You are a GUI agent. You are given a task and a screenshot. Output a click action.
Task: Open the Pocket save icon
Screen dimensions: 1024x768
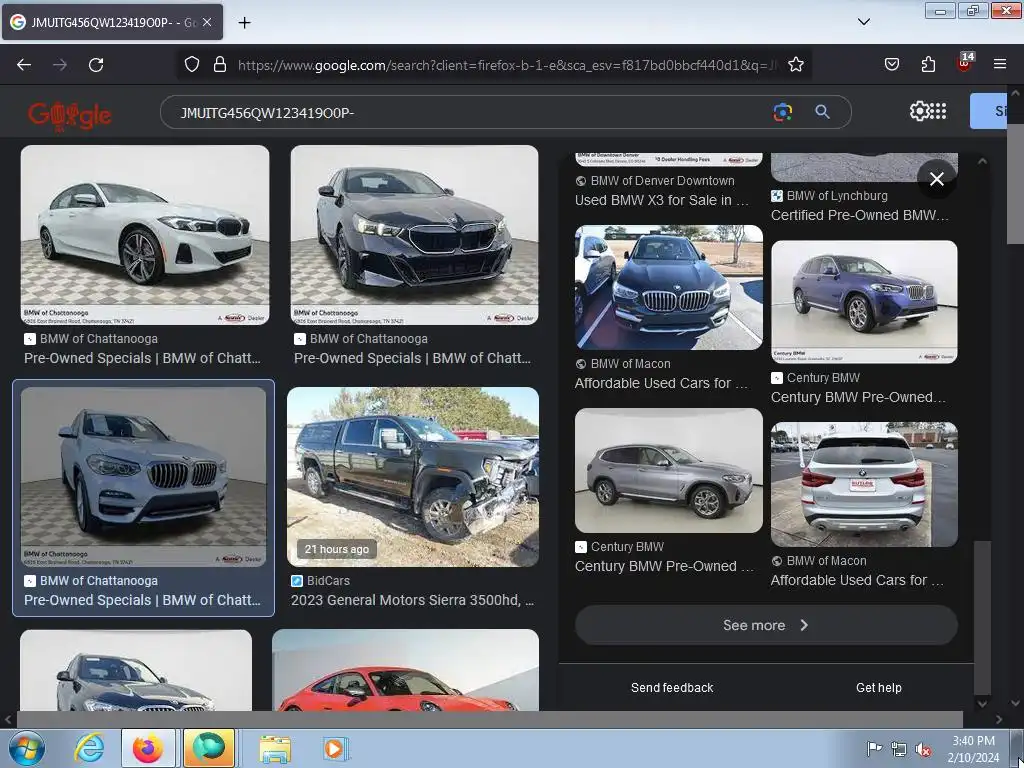891,64
